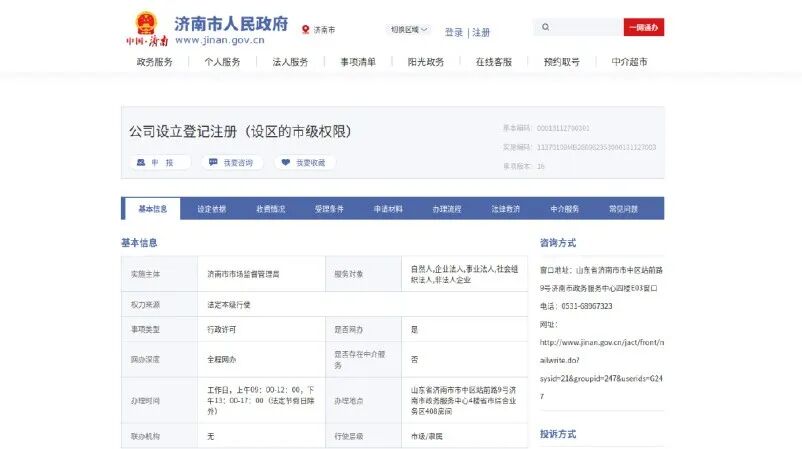The width and height of the screenshot is (802, 449).
Task: Click the 注册 register link
Action: click(x=481, y=32)
